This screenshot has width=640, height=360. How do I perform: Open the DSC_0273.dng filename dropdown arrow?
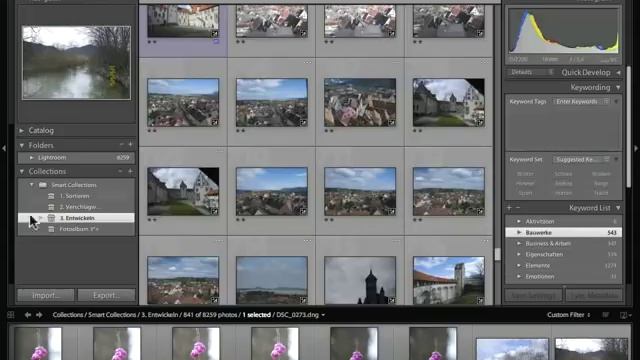323,315
